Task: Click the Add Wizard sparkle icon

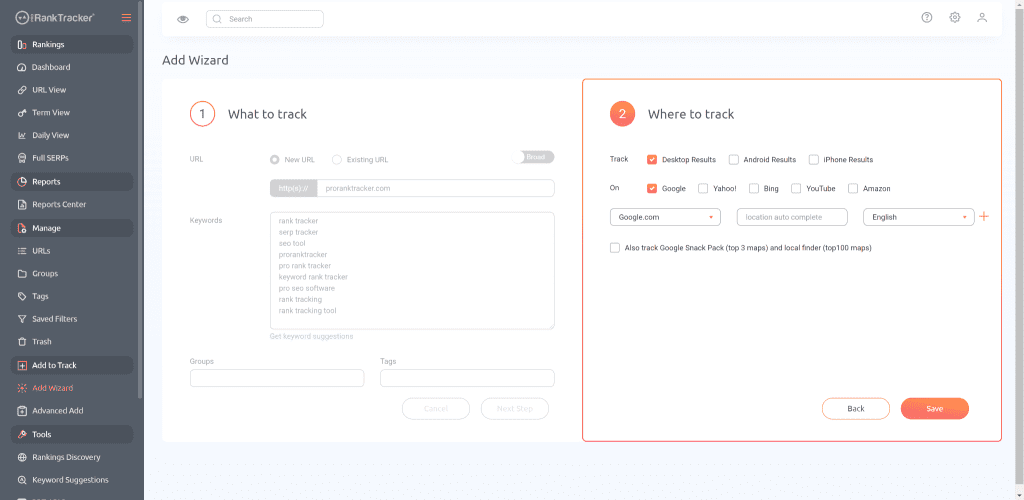Action: [22, 388]
